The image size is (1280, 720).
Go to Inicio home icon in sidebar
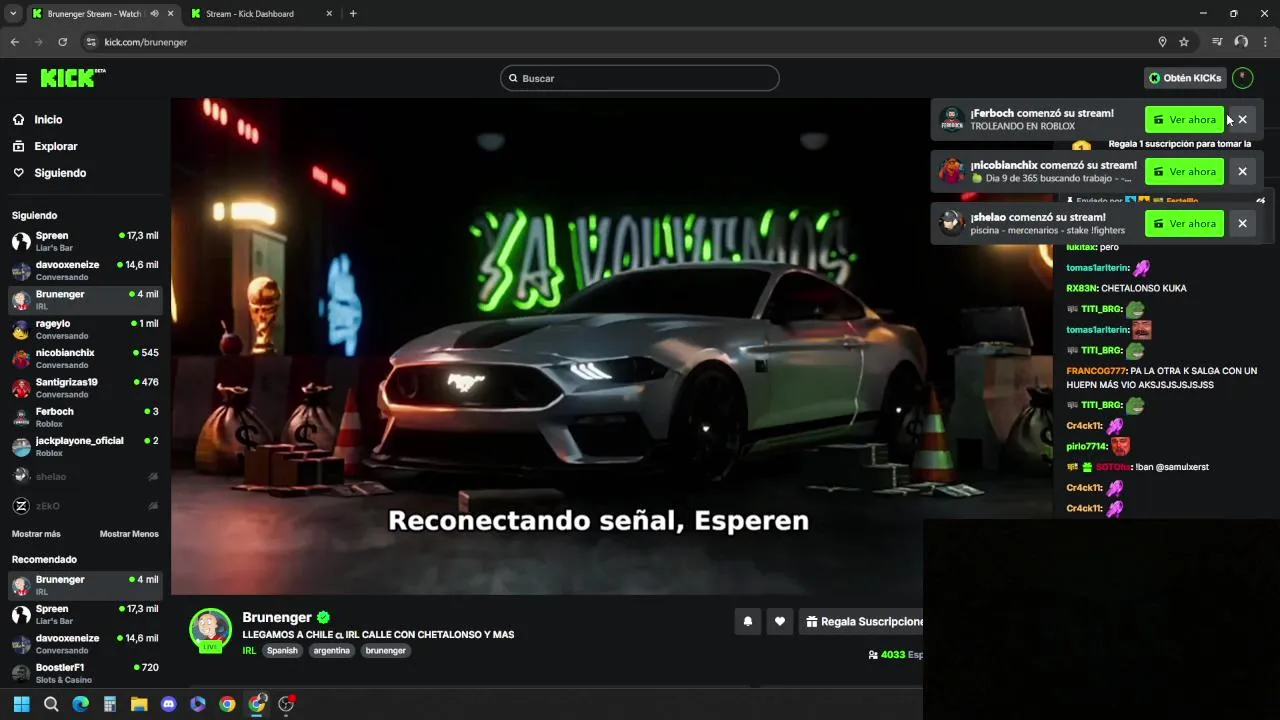[18, 120]
